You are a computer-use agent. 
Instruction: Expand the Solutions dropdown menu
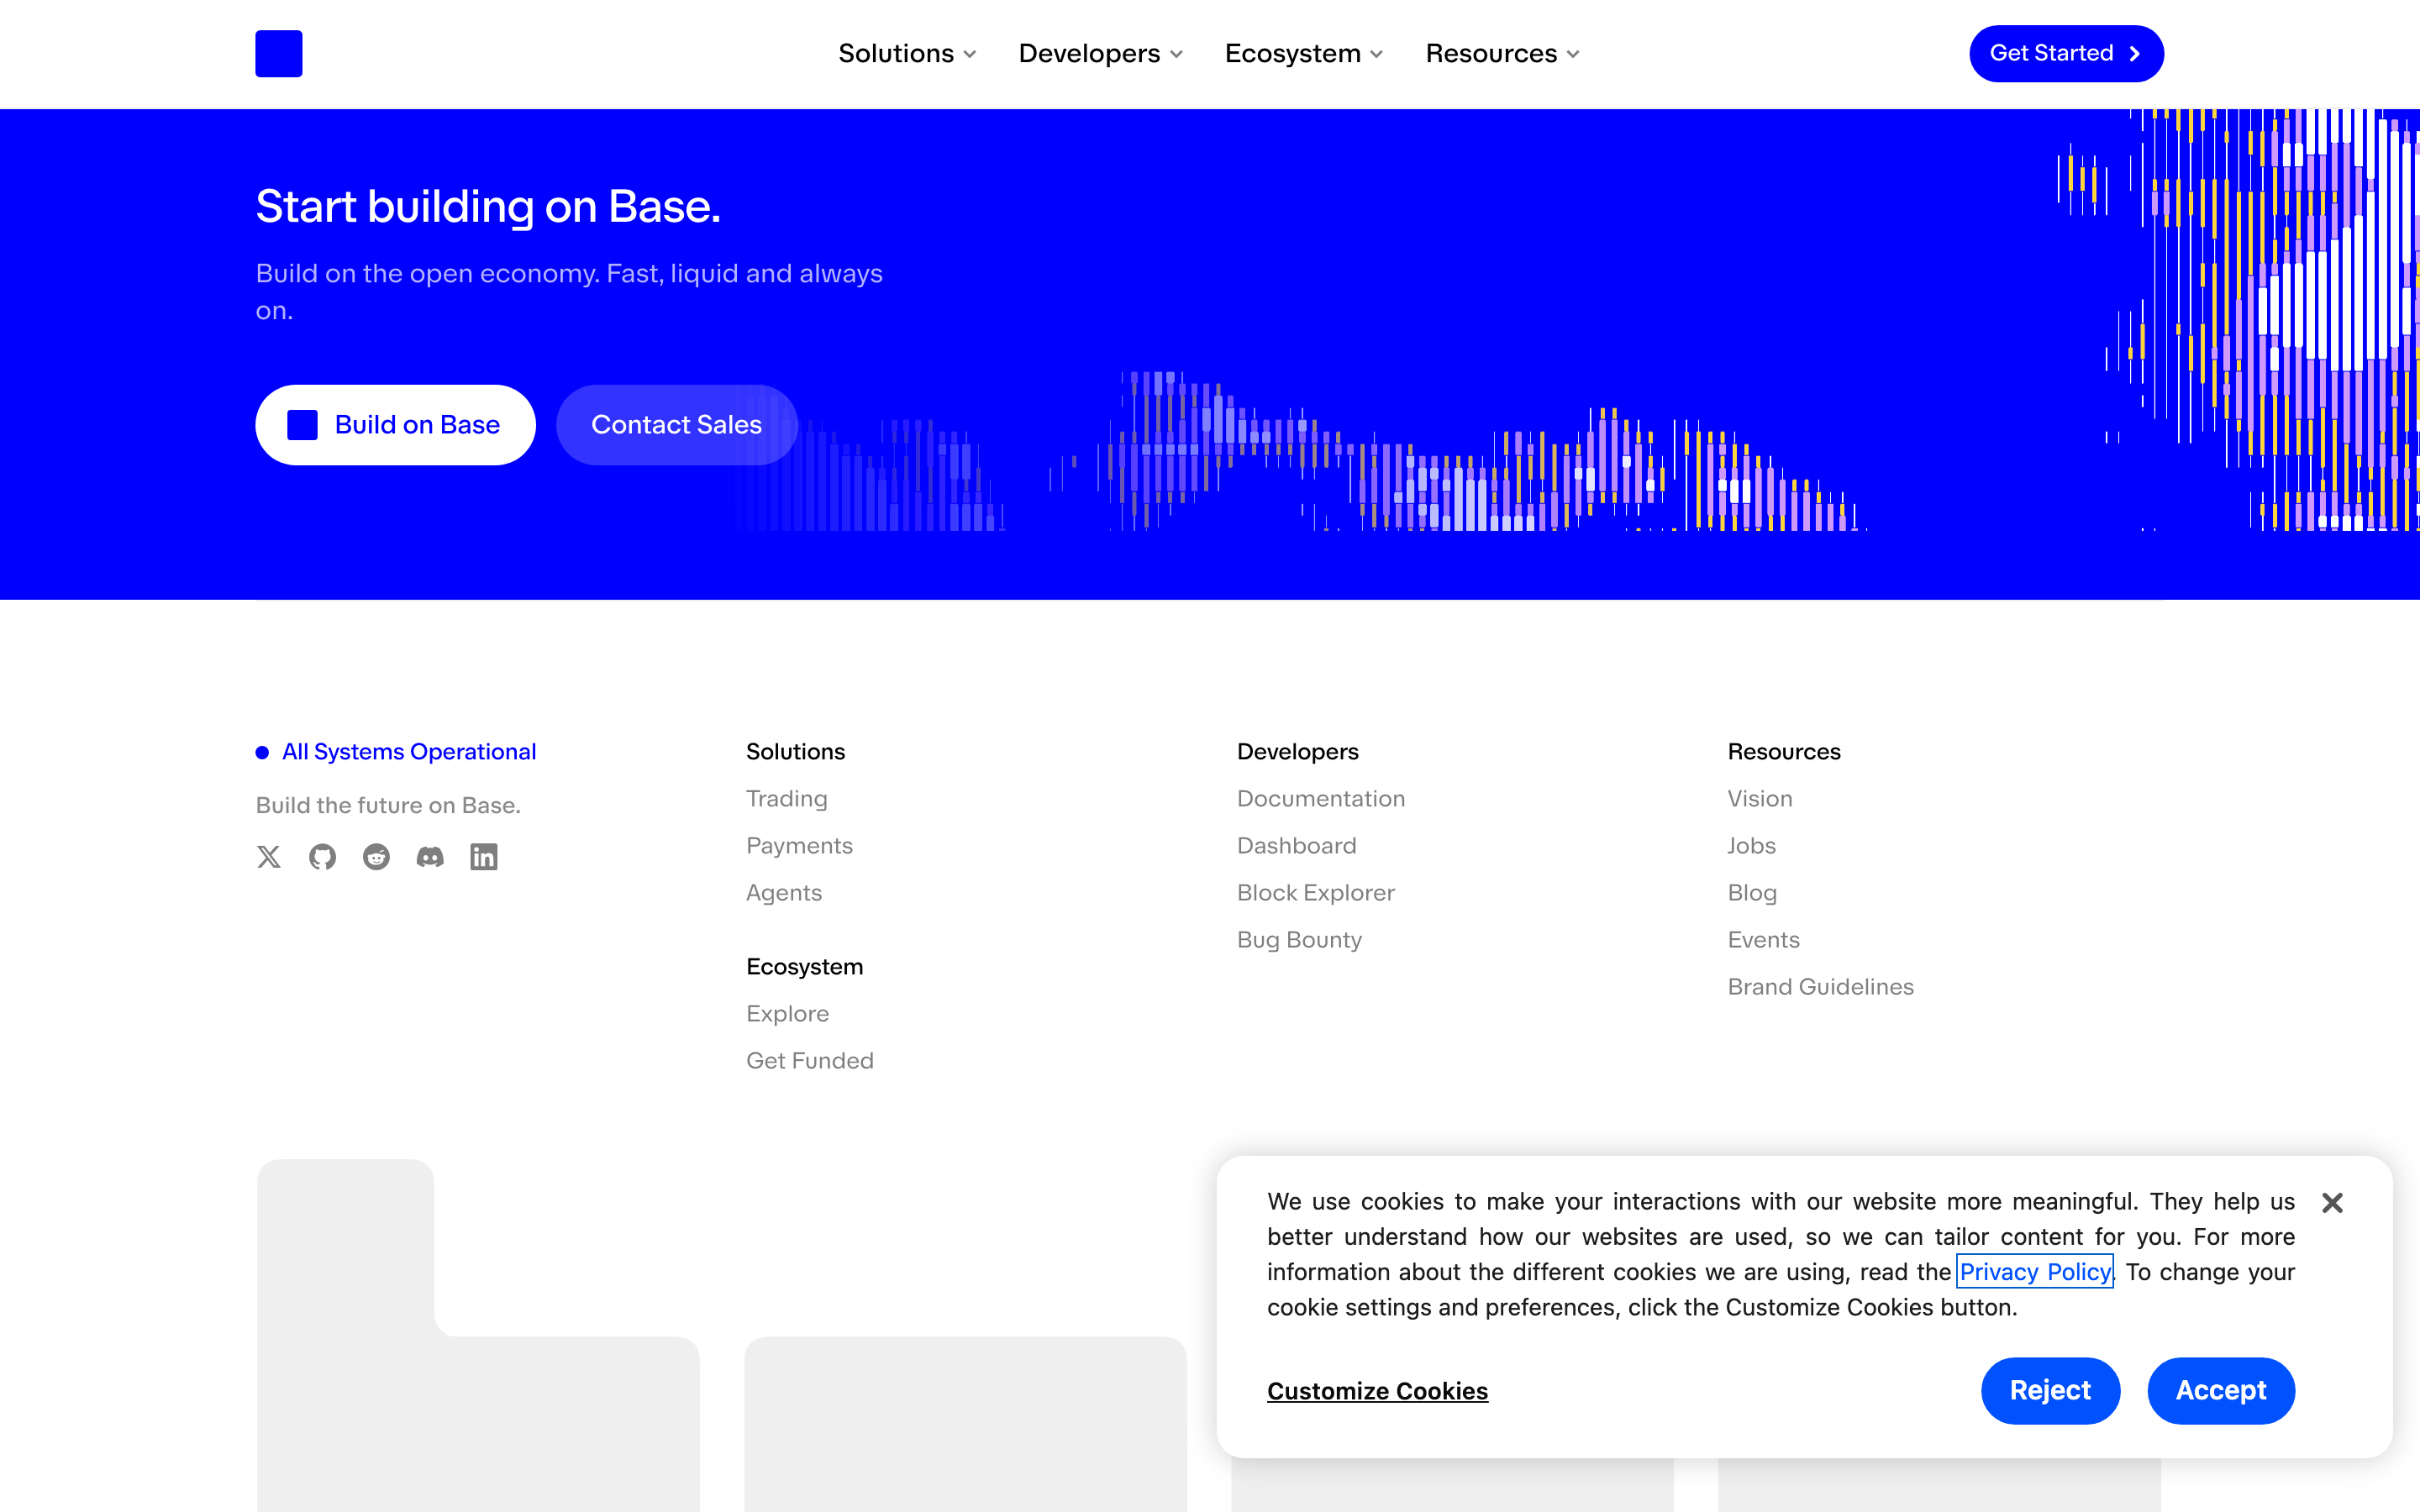click(907, 54)
